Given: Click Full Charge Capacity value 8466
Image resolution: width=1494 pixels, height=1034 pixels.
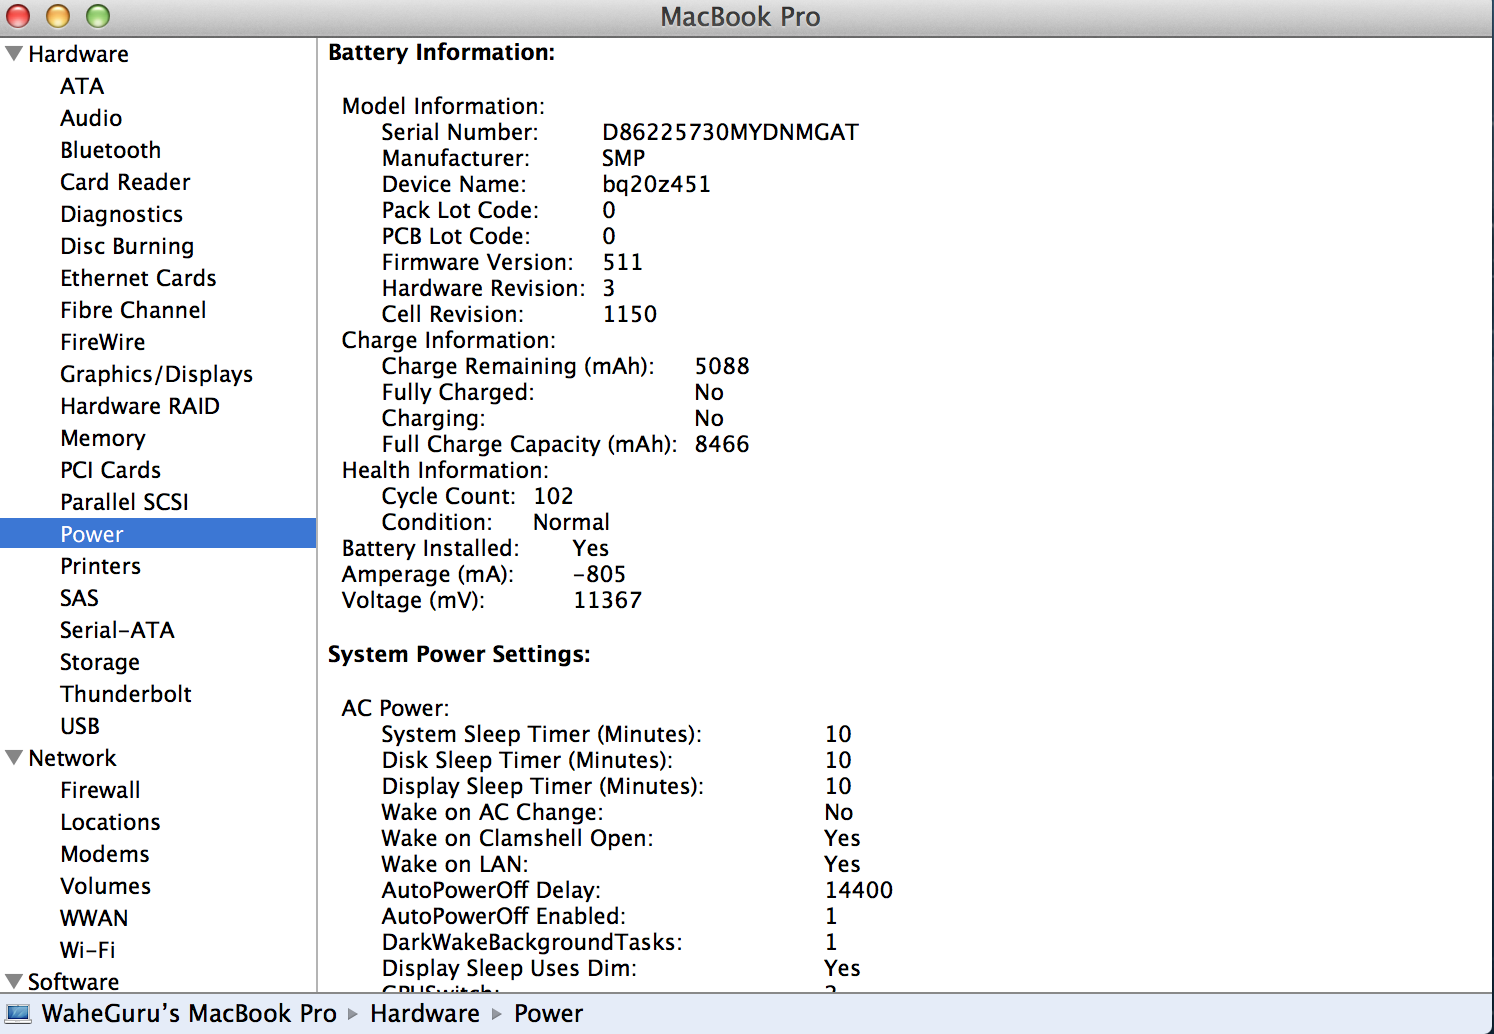Looking at the screenshot, I should click(x=722, y=444).
